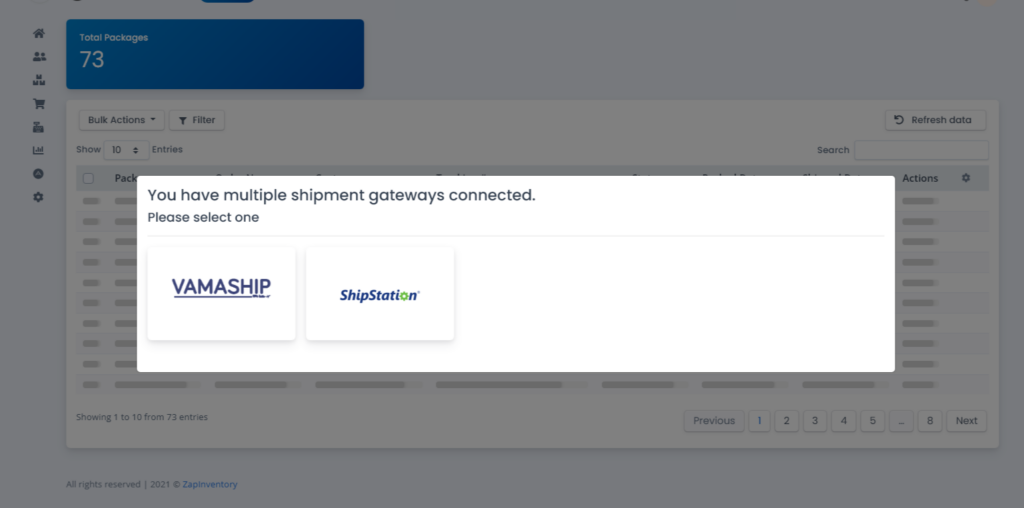Go to page 2 of results
The height and width of the screenshot is (508, 1024).
[x=786, y=421]
